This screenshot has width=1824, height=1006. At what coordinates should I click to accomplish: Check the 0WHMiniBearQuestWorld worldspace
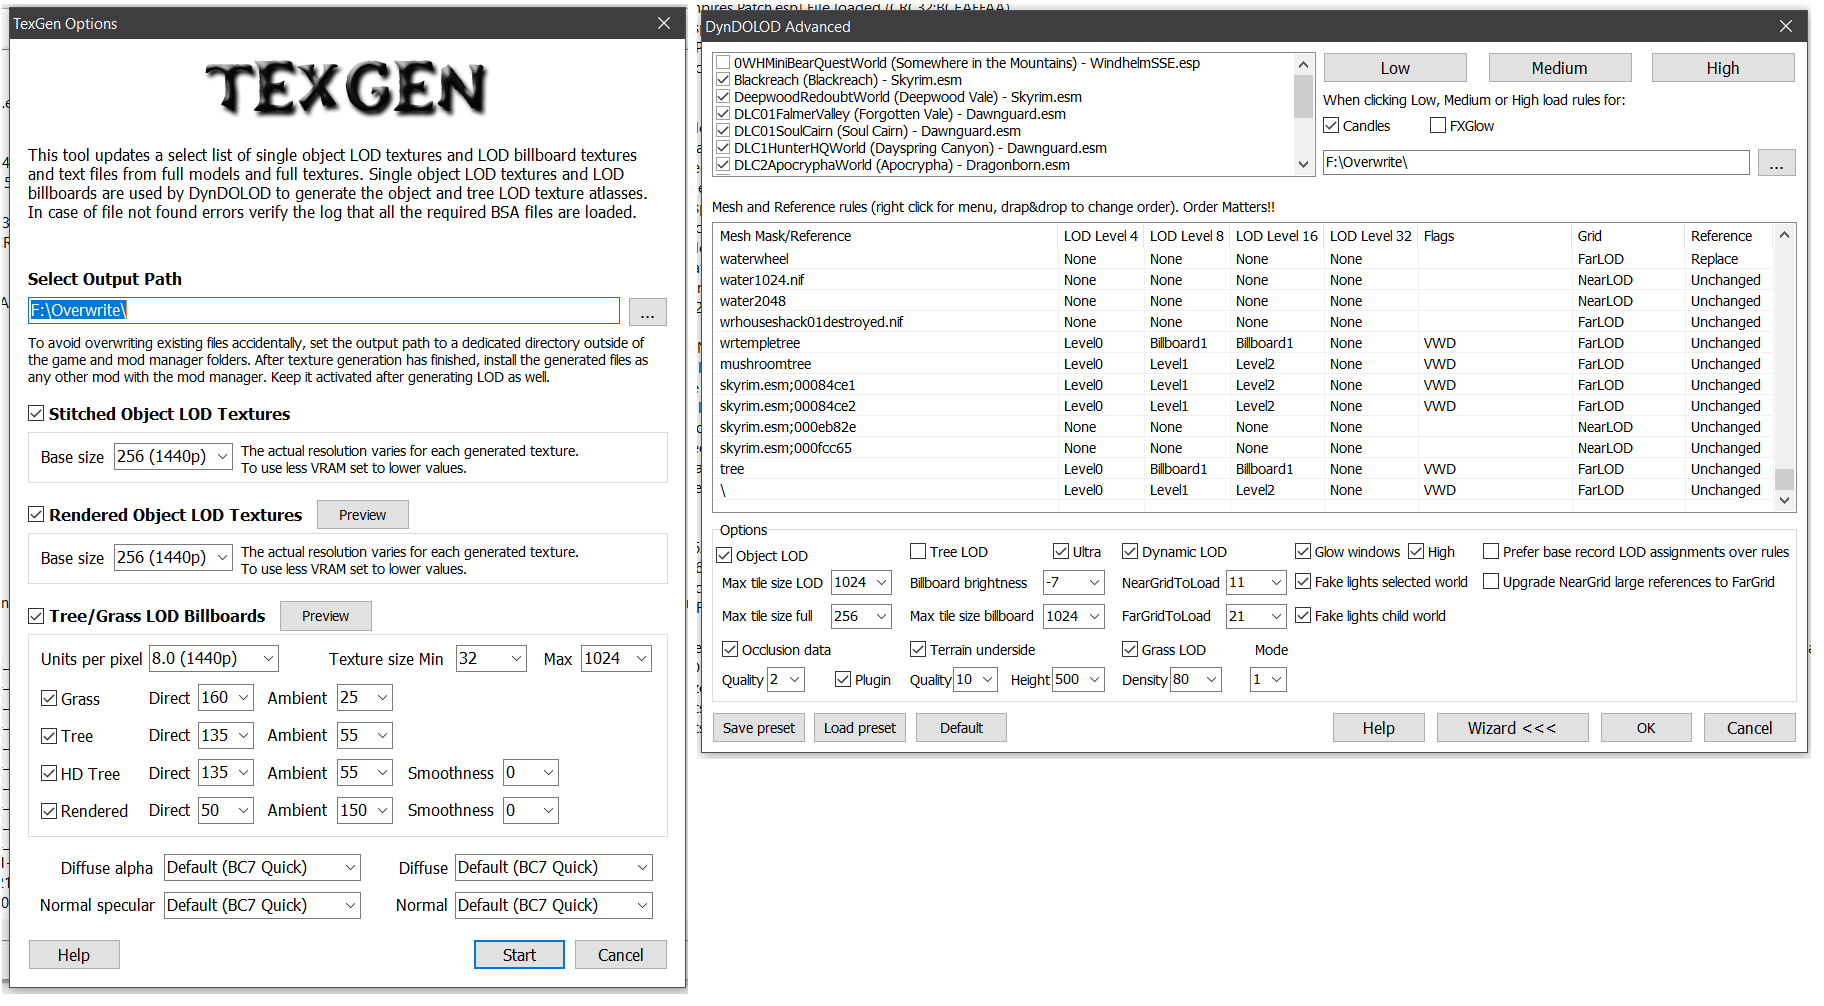723,63
